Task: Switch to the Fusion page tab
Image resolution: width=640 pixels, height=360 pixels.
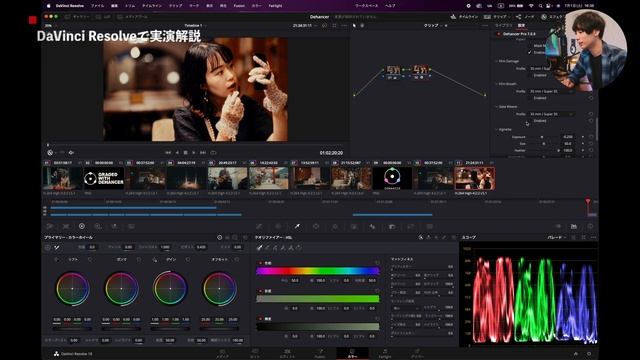Action: pyautogui.click(x=320, y=353)
